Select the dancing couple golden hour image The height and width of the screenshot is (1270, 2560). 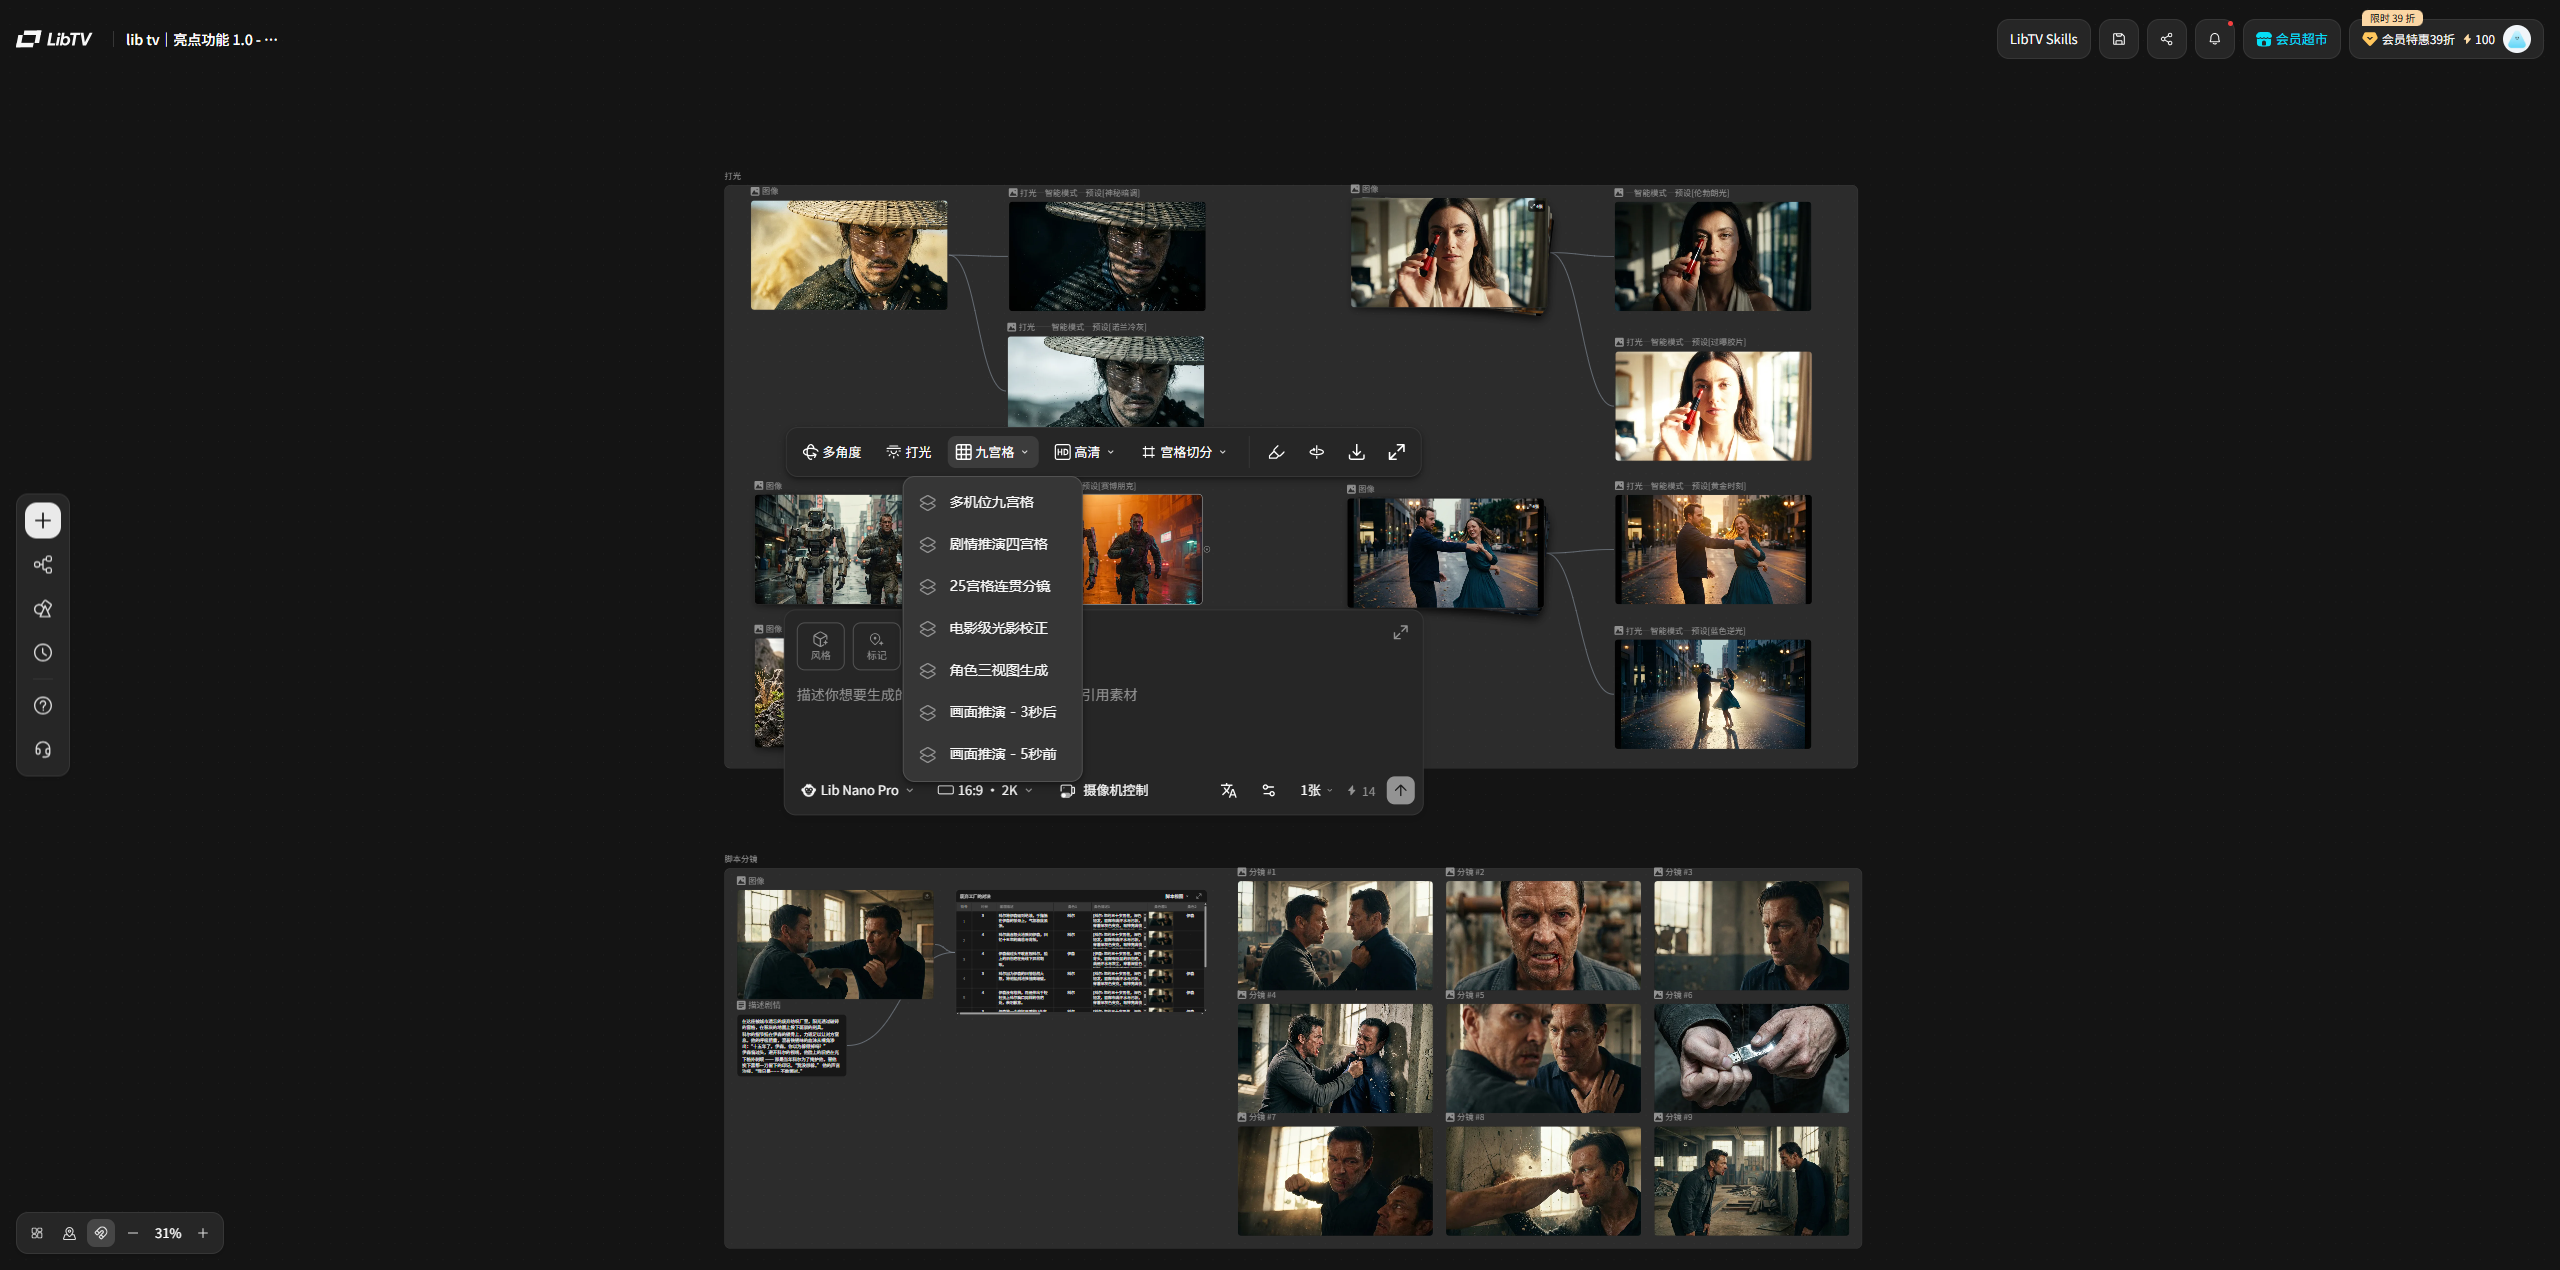[x=1713, y=549]
